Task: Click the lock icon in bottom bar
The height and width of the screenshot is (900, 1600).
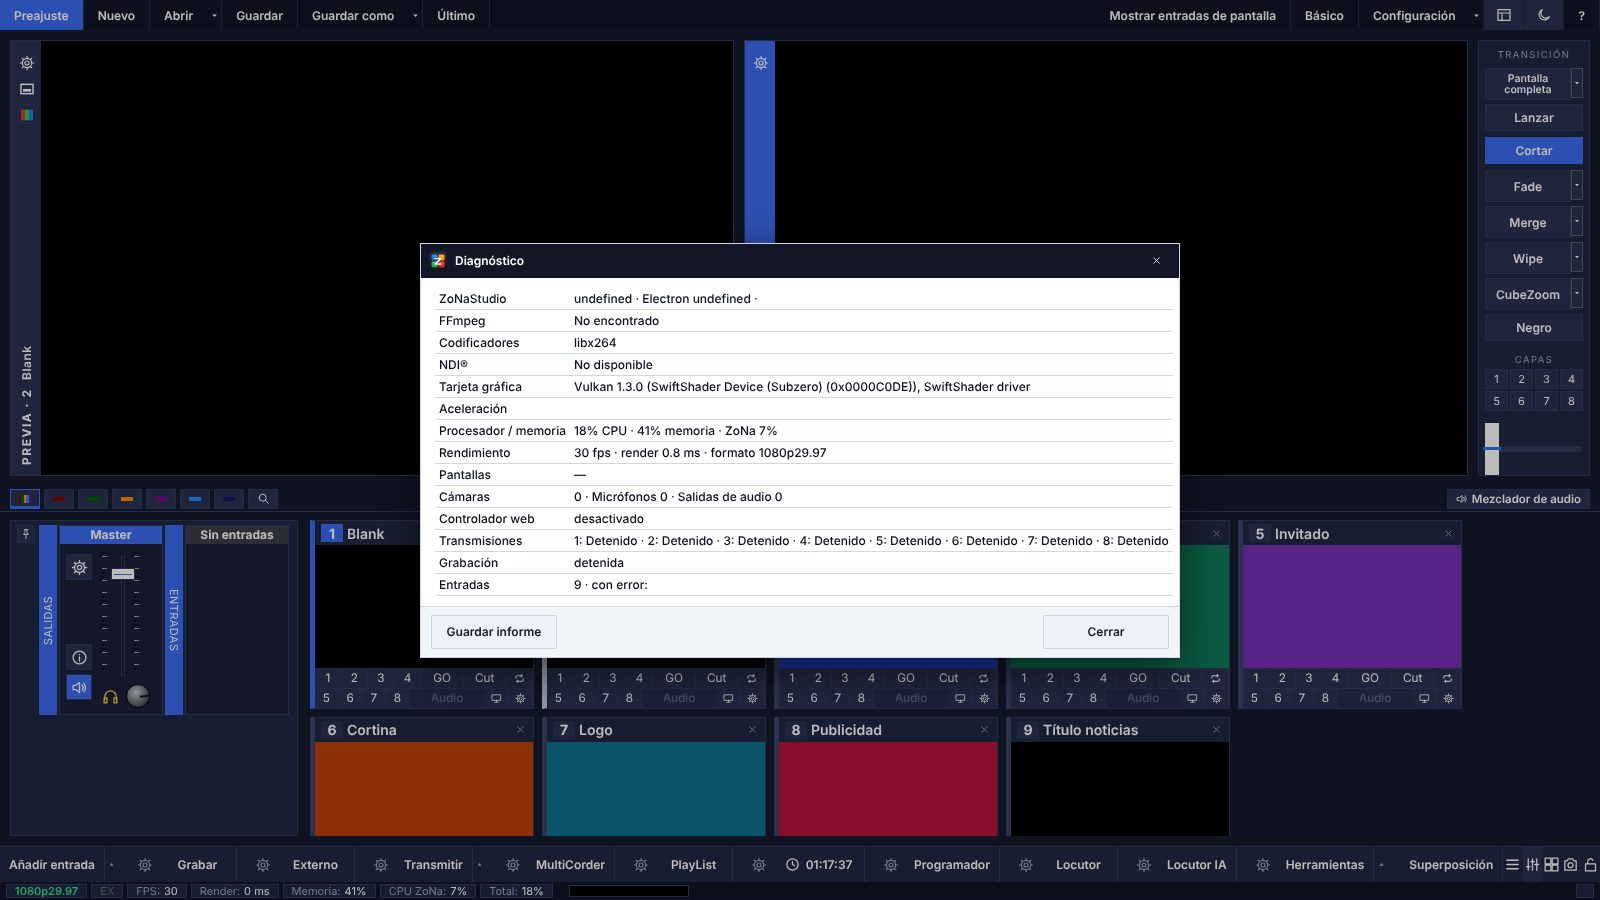Action: (1590, 865)
